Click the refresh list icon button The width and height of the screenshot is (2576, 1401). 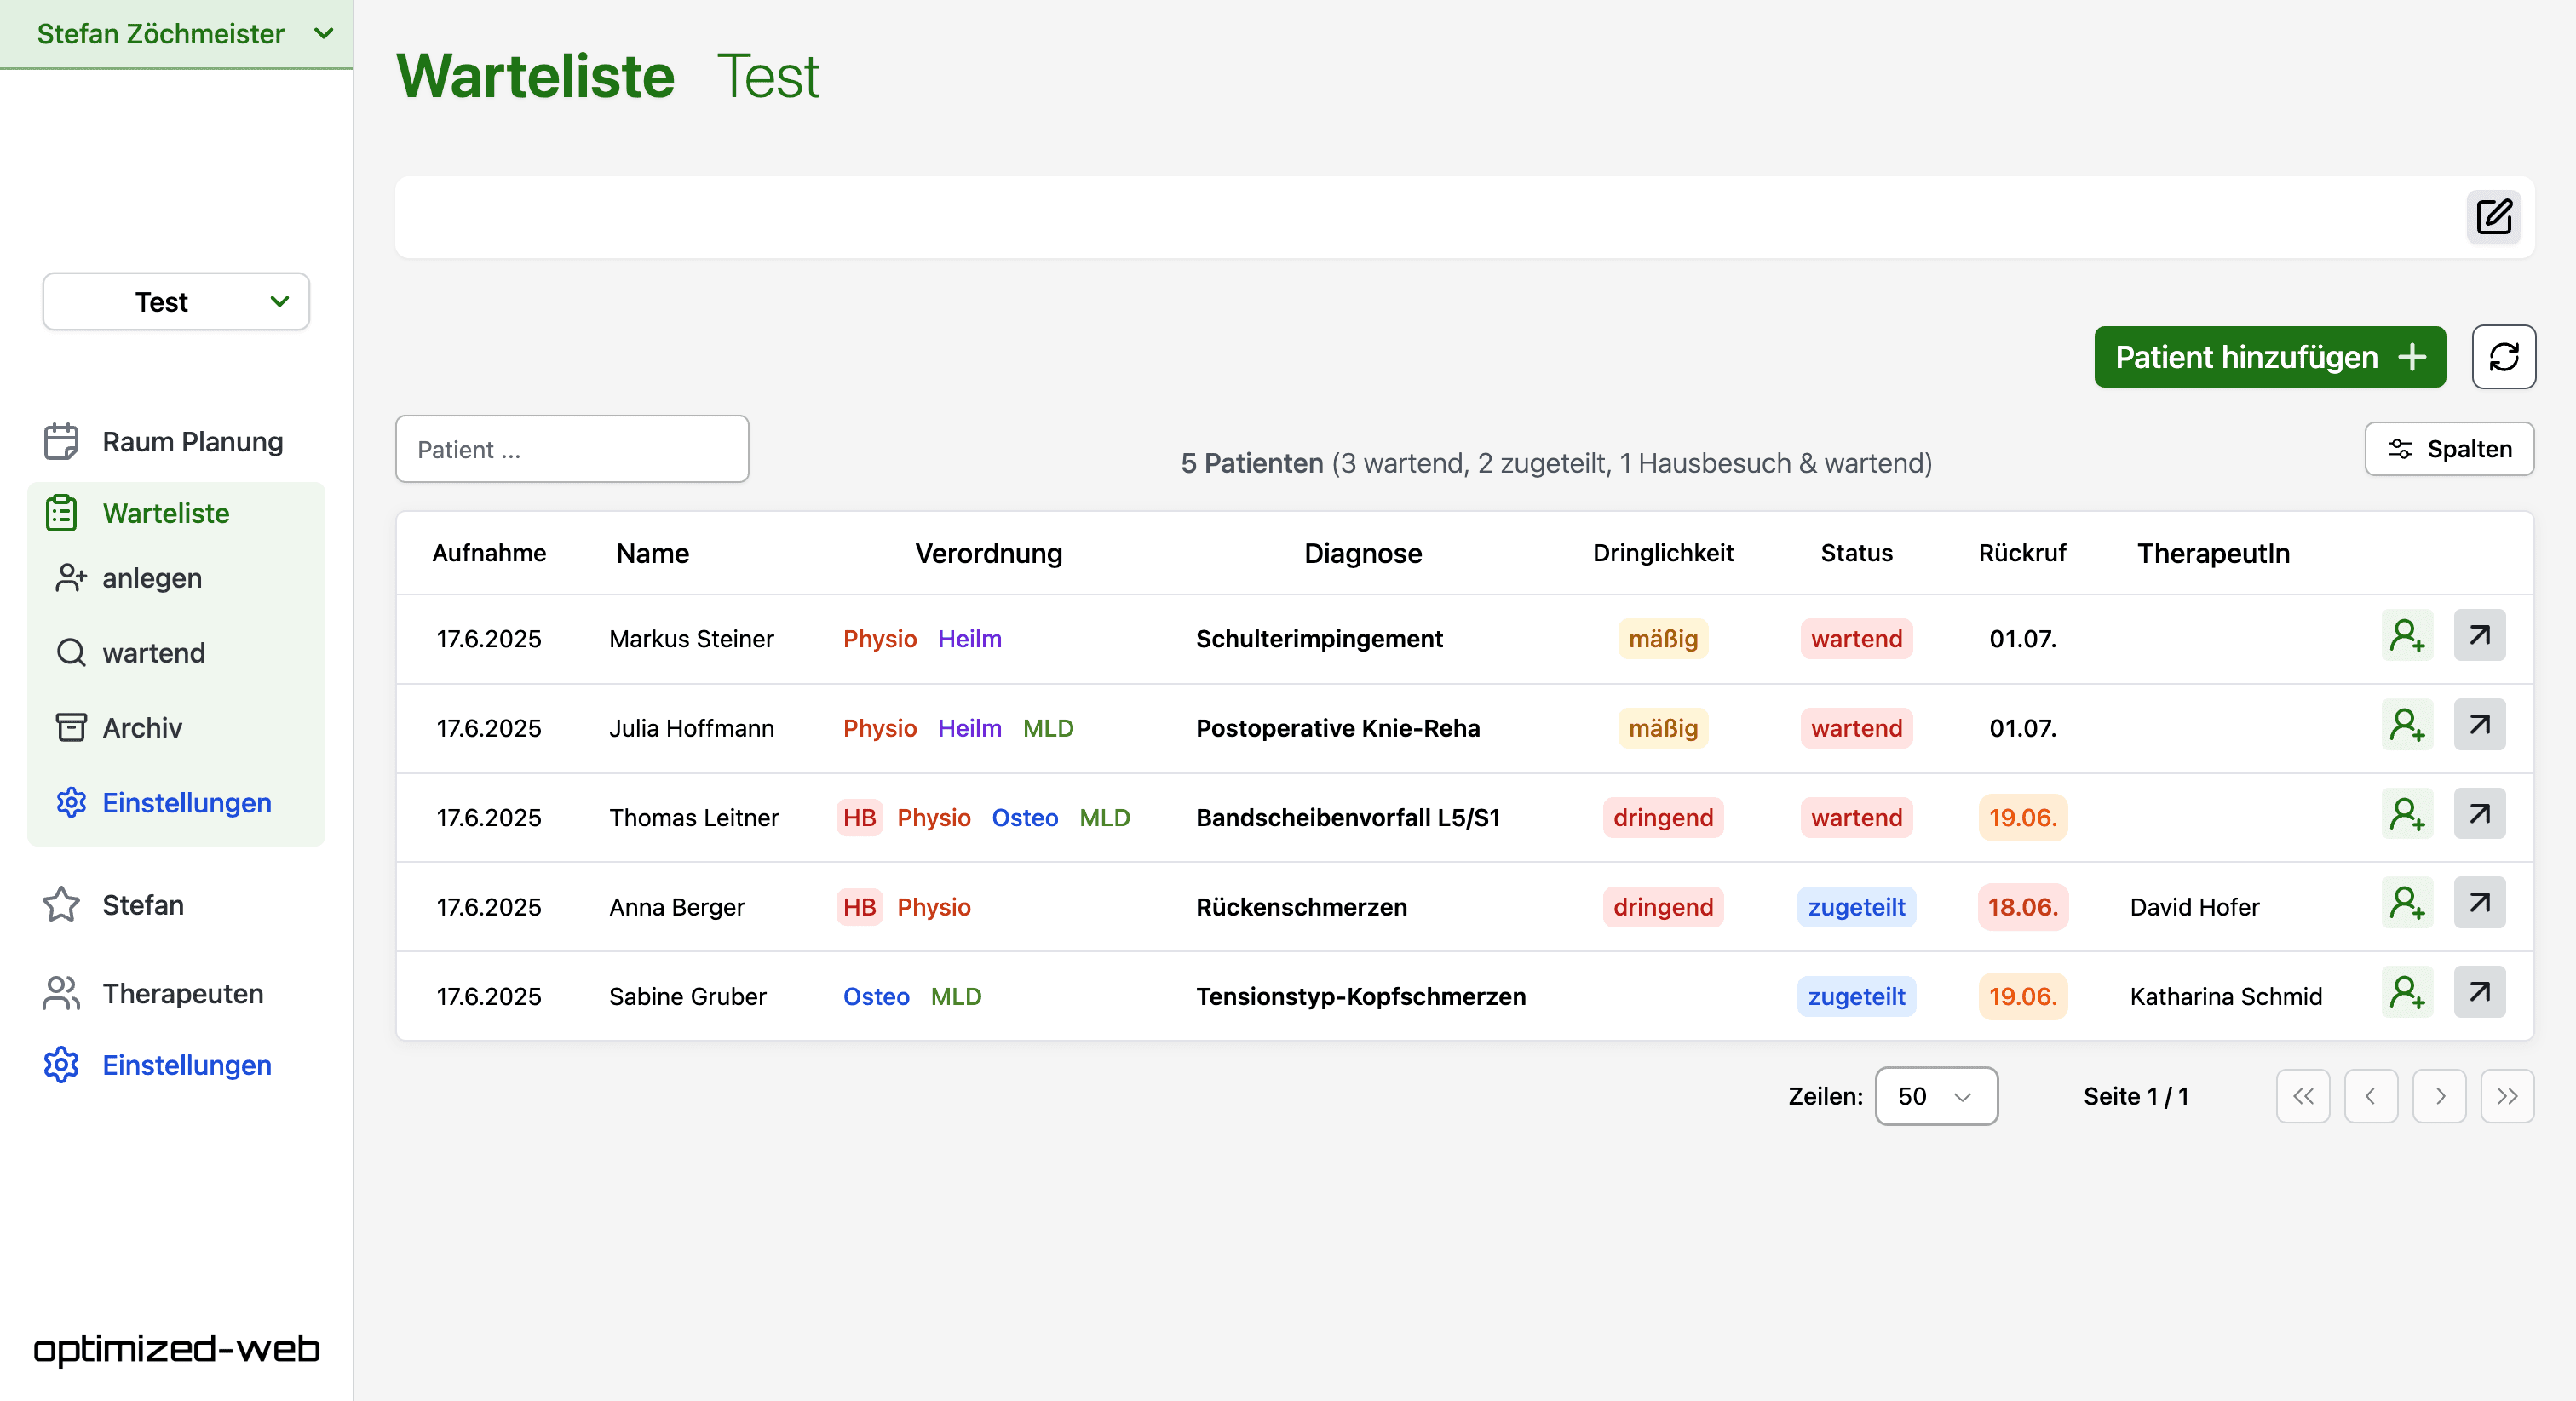coord(2503,356)
